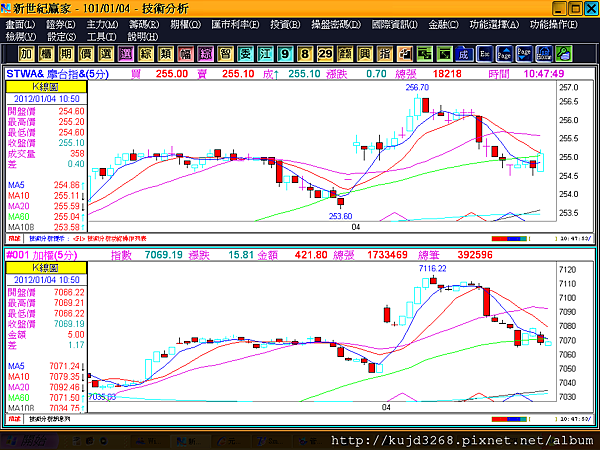Click the 256.70 high label on upper chart
The height and width of the screenshot is (450, 600).
coord(417,88)
